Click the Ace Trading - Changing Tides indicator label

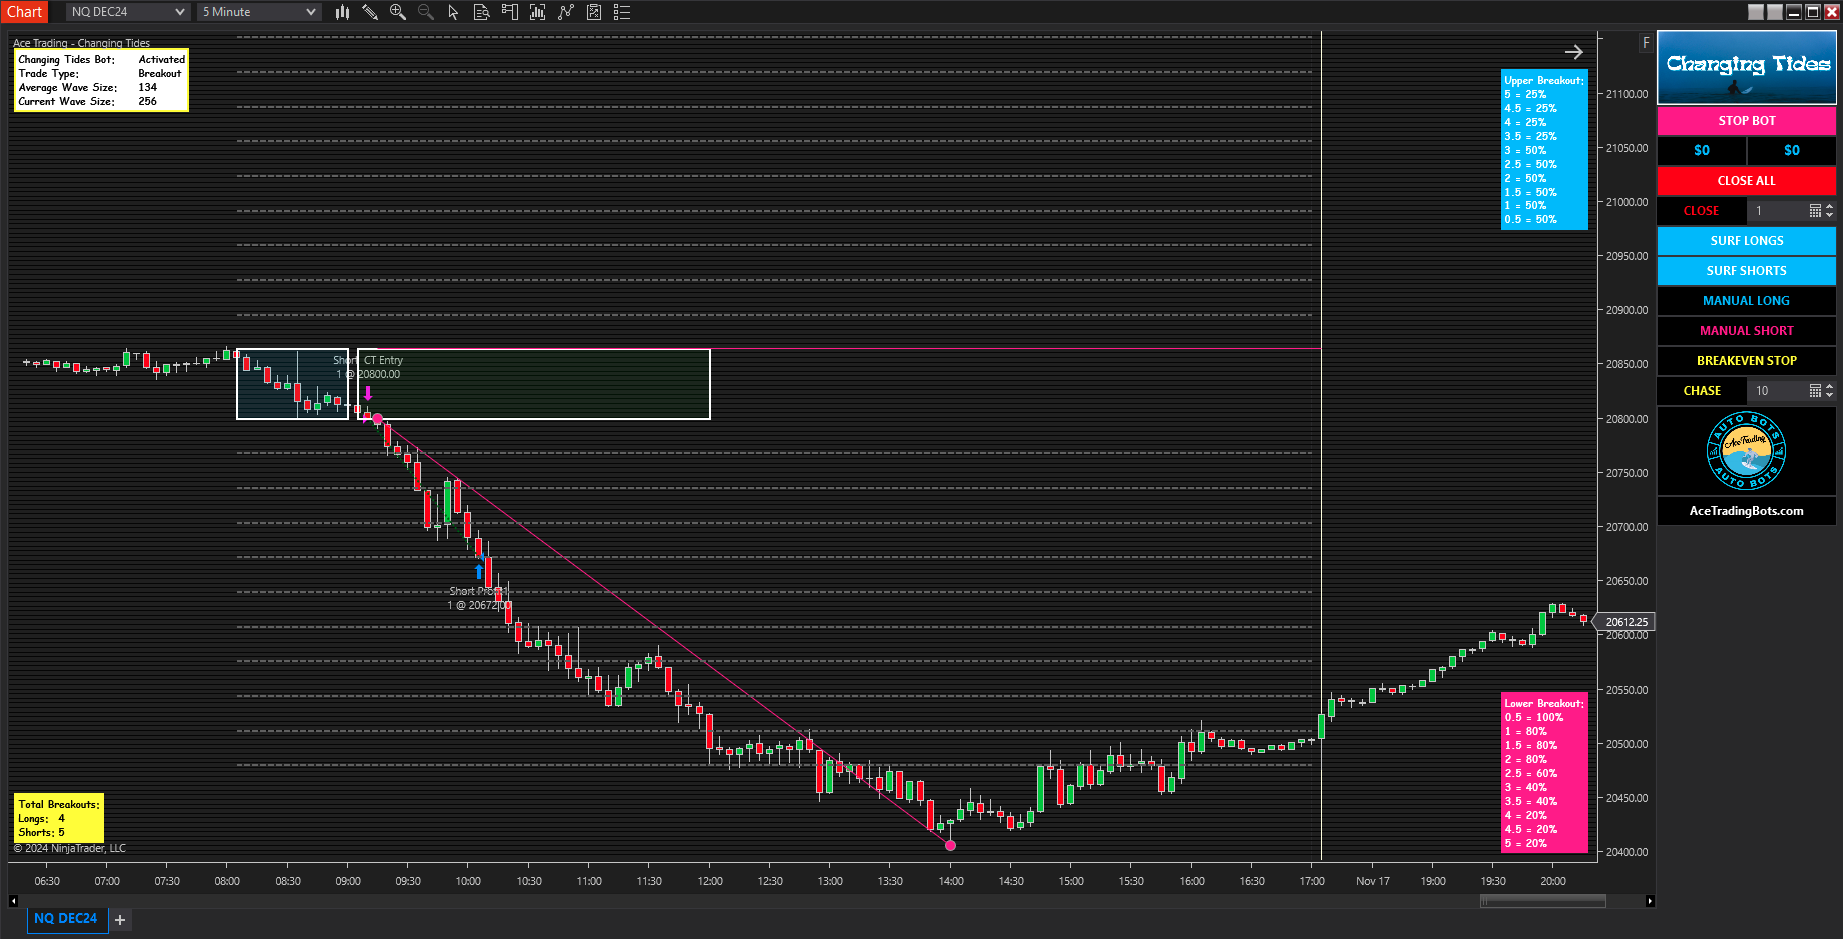pyautogui.click(x=81, y=43)
